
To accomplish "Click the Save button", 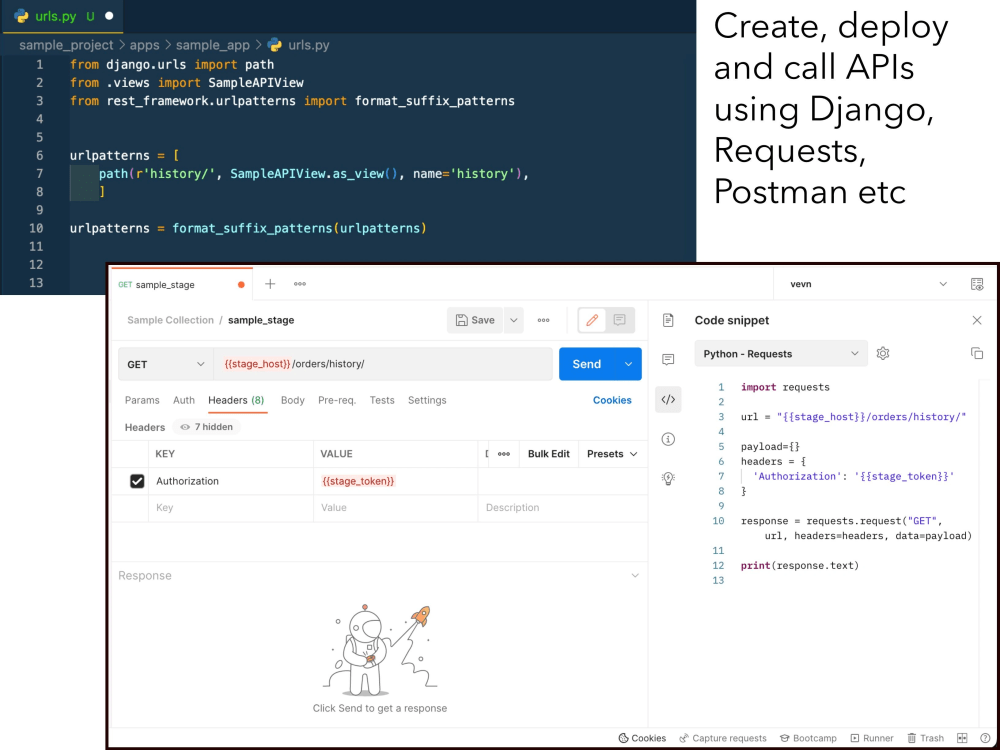I will [475, 320].
